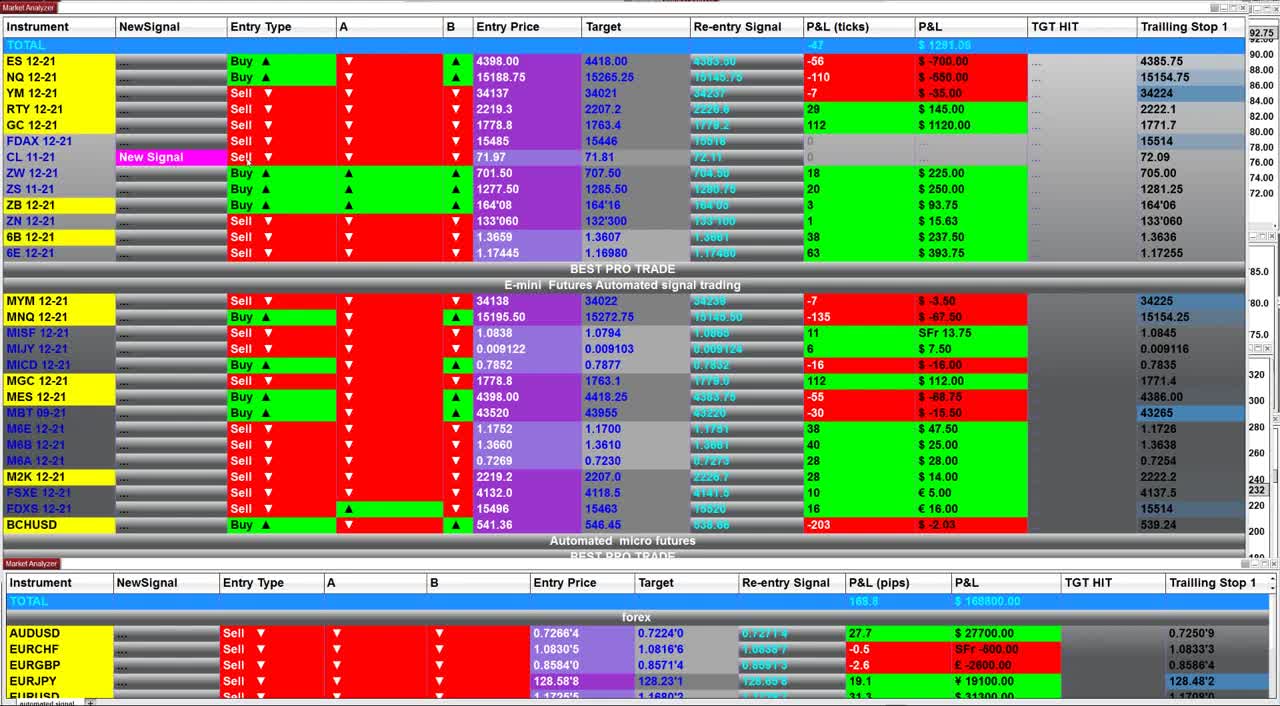Click target 15265.25 in NQ 12-21 row
The height and width of the screenshot is (706, 1280).
(635, 77)
